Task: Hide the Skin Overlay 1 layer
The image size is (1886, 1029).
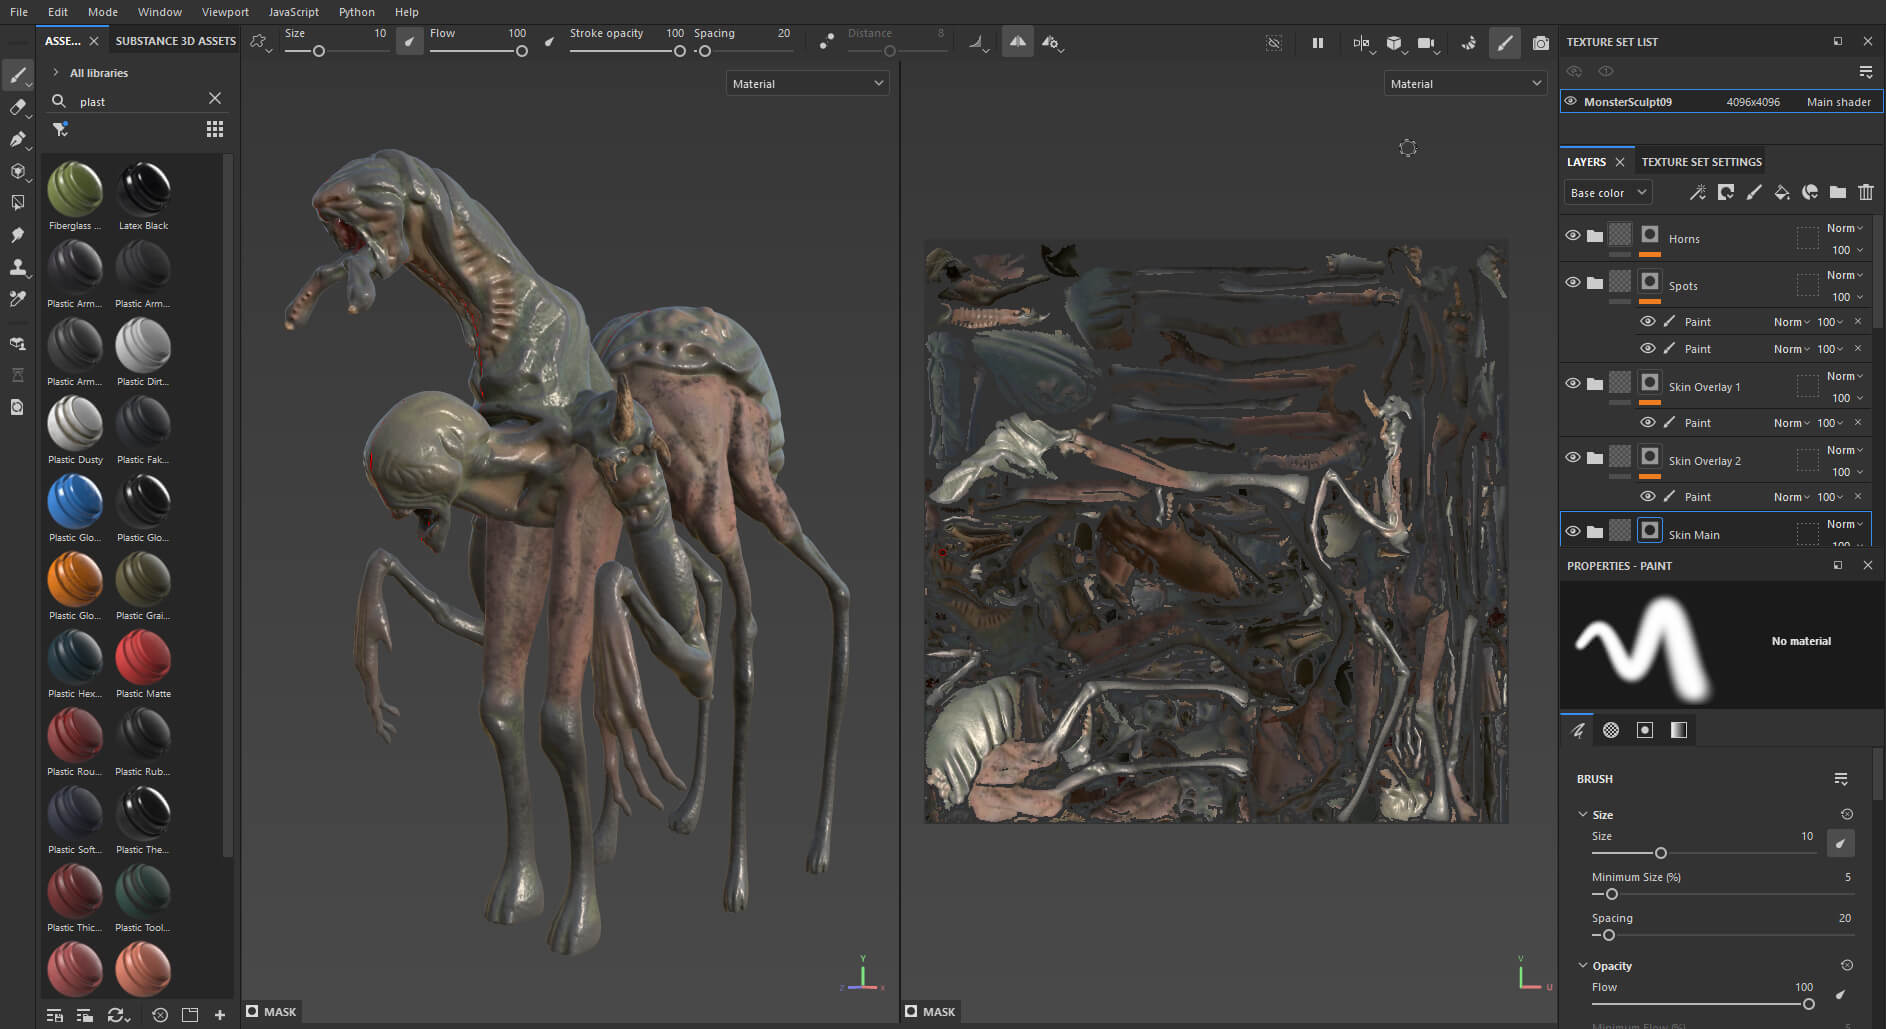Action: coord(1572,384)
